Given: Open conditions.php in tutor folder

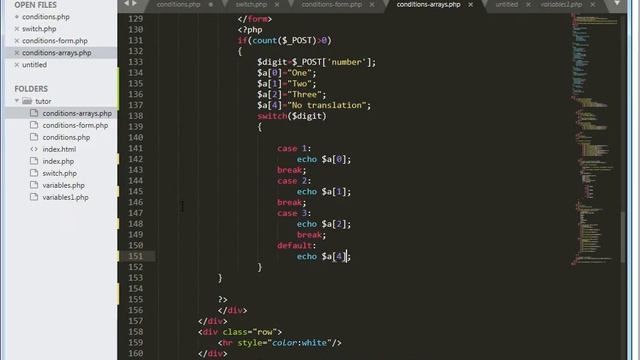Looking at the screenshot, I should 66,138.
